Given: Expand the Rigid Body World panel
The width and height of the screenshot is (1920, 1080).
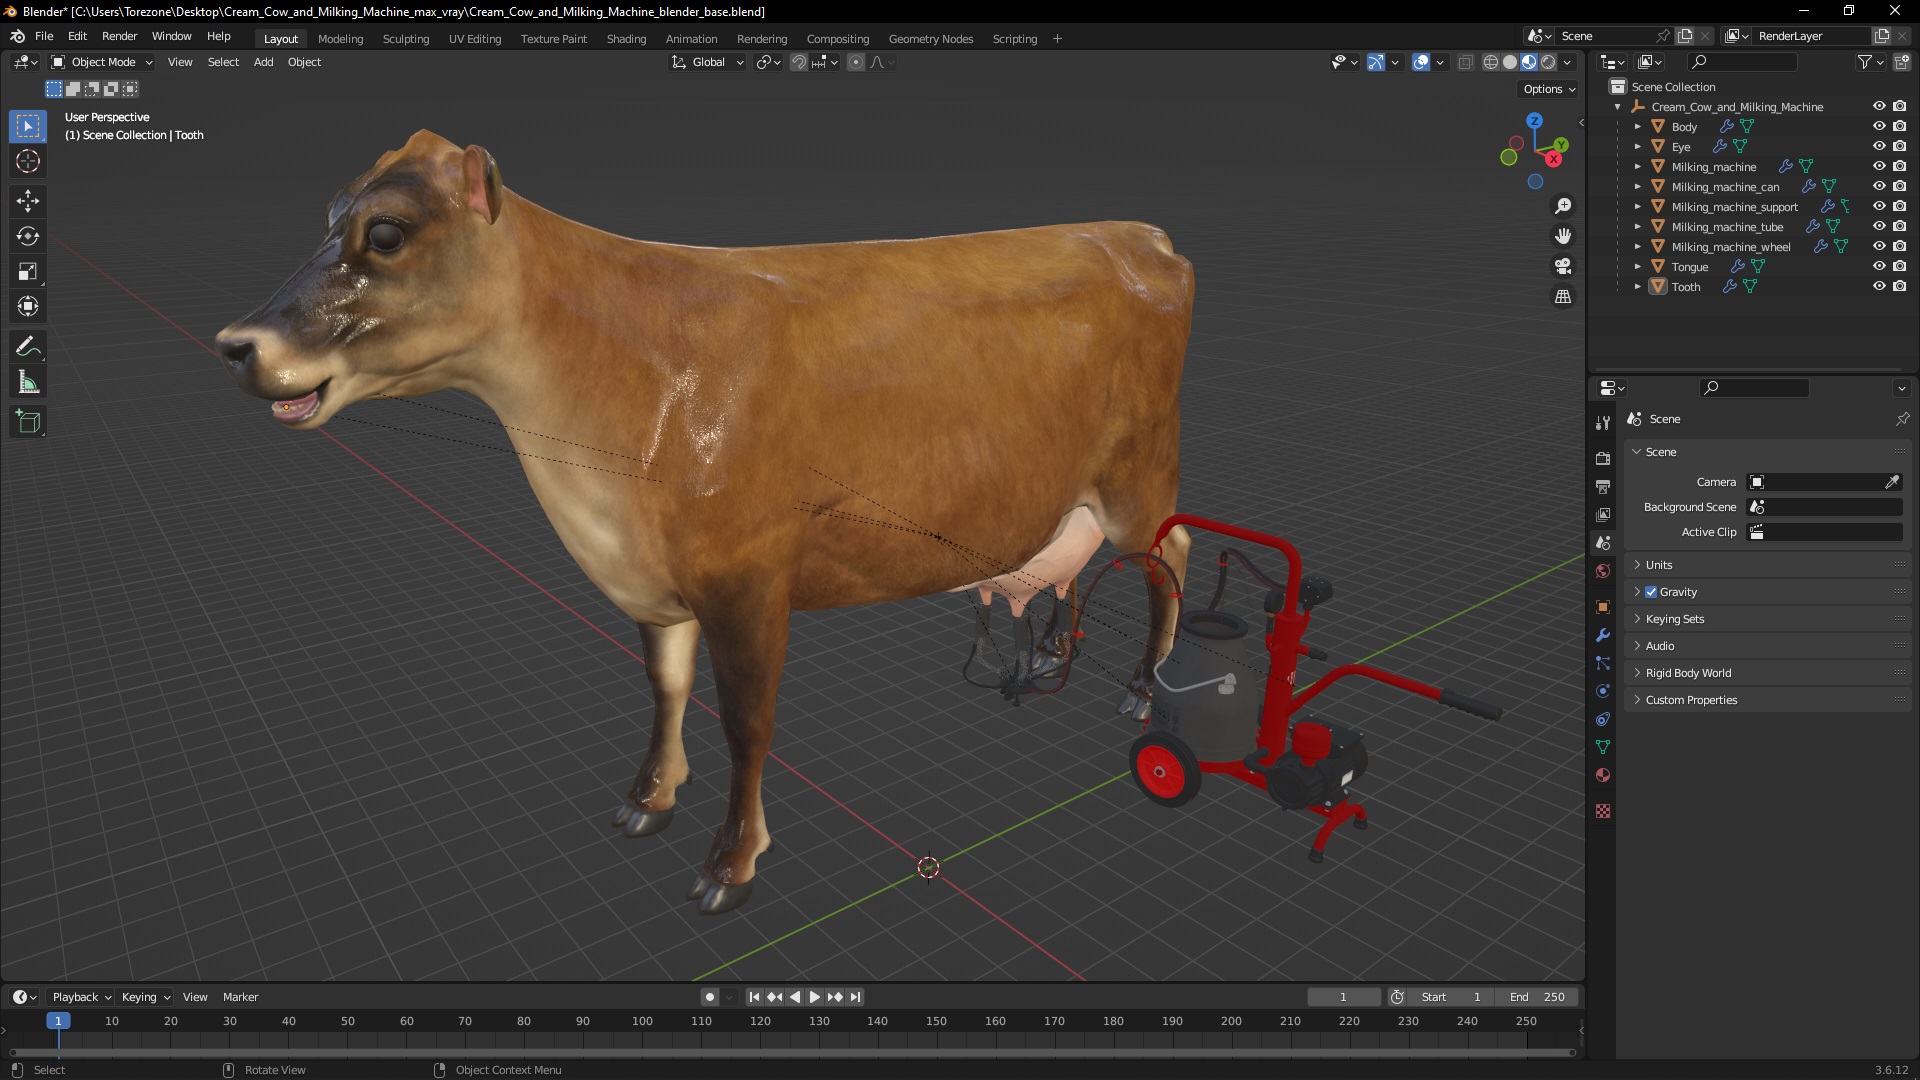Looking at the screenshot, I should coord(1688,673).
